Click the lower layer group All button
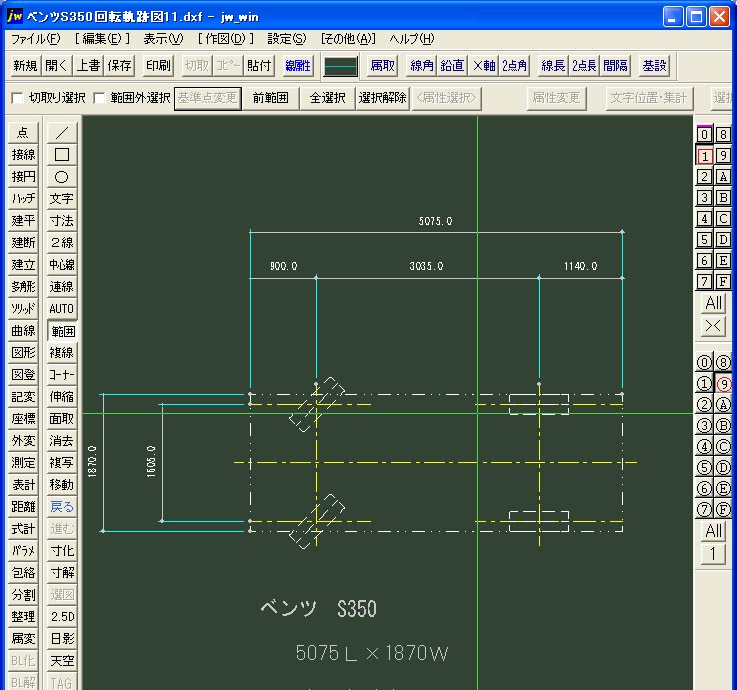Viewport: 737px width, 690px height. pos(713,531)
